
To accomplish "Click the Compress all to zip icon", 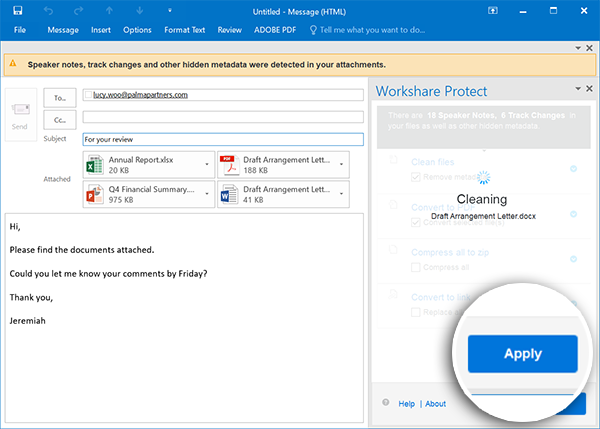I will (393, 250).
